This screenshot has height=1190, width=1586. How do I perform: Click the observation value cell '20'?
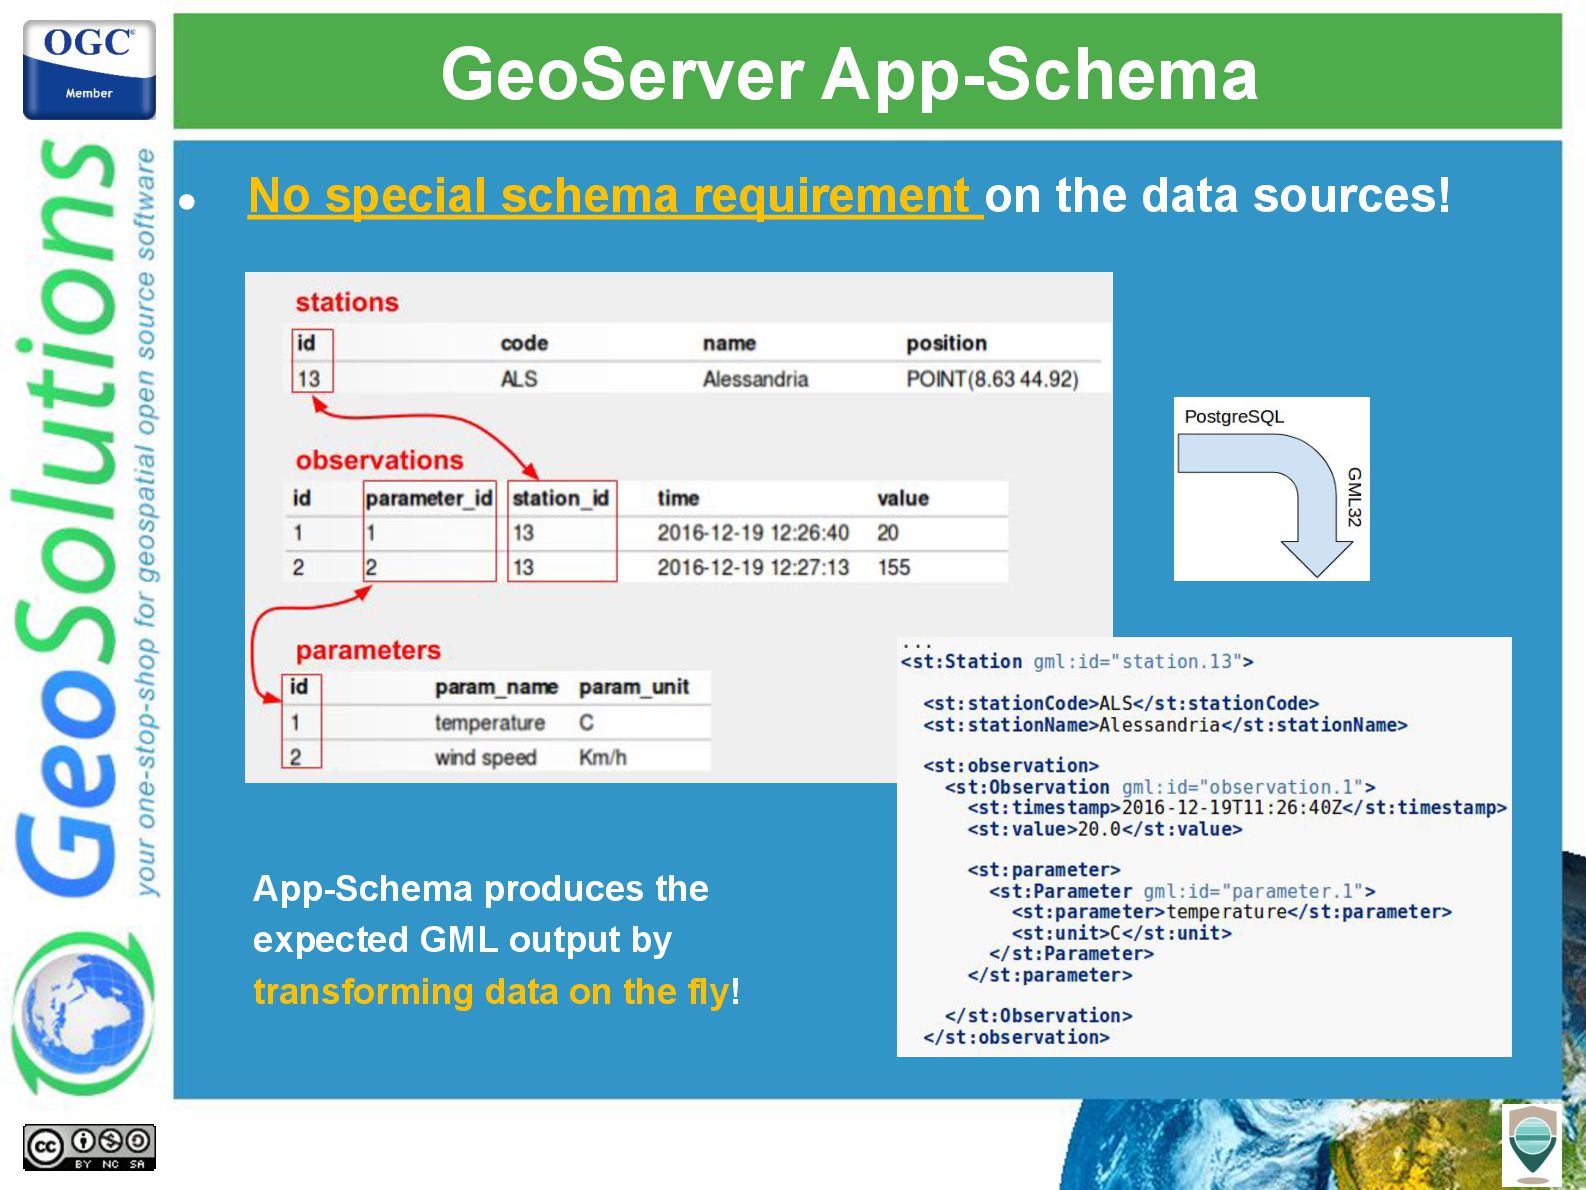[888, 533]
